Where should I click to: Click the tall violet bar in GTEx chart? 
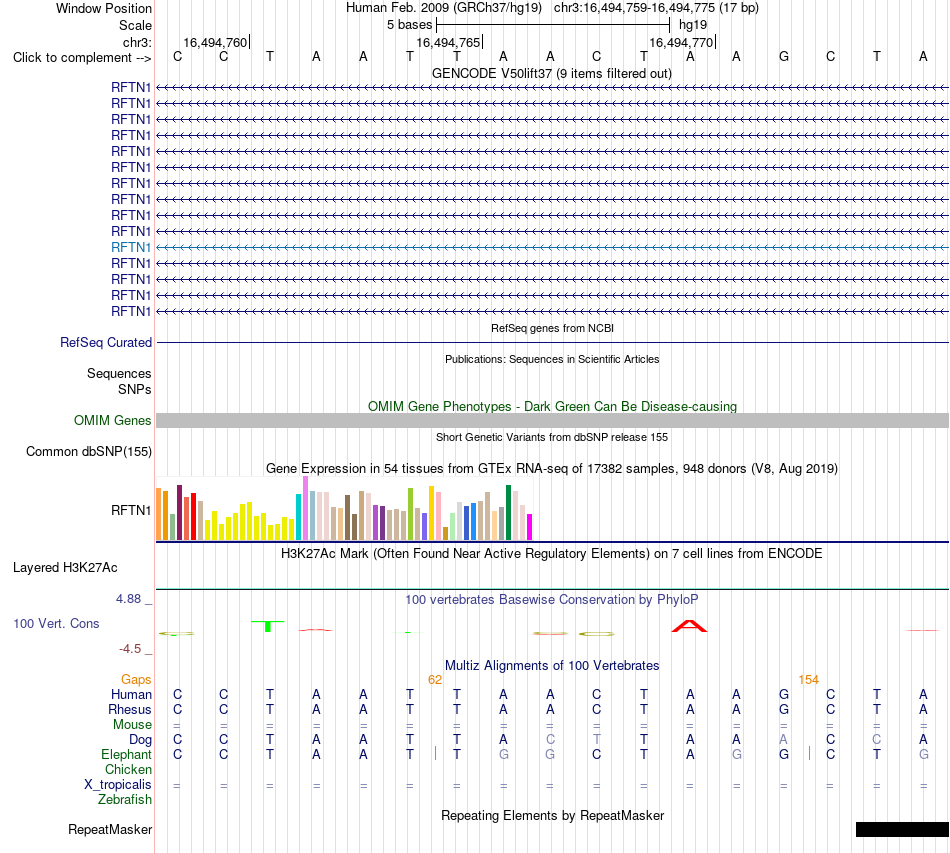pyautogui.click(x=305, y=508)
